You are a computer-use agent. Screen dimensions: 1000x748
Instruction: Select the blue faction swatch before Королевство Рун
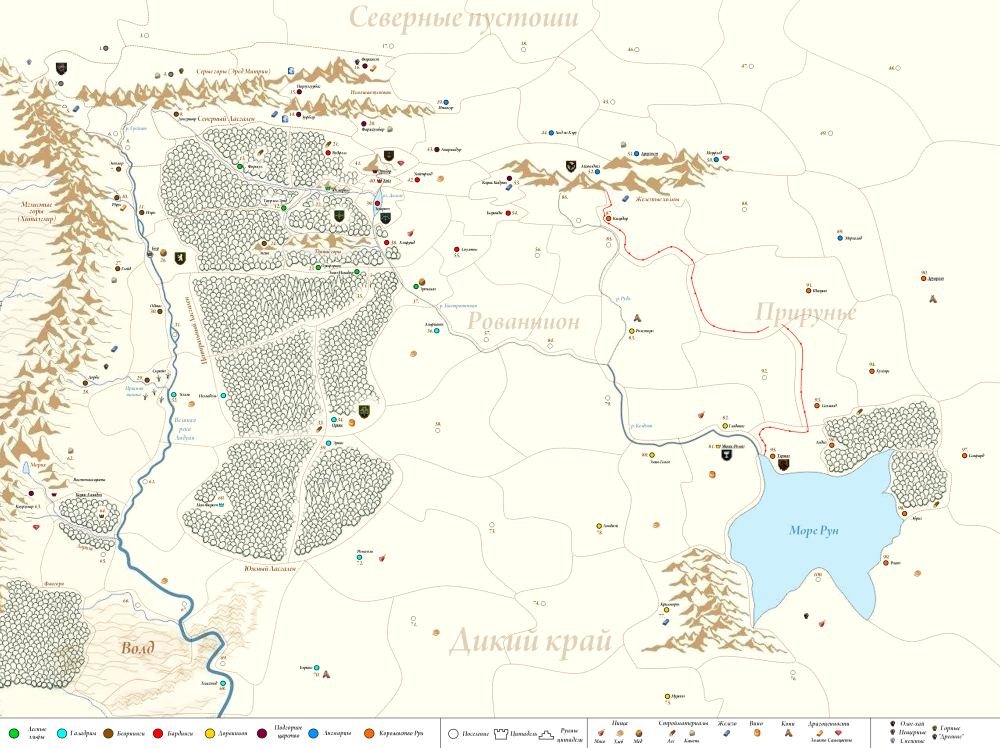coord(313,733)
